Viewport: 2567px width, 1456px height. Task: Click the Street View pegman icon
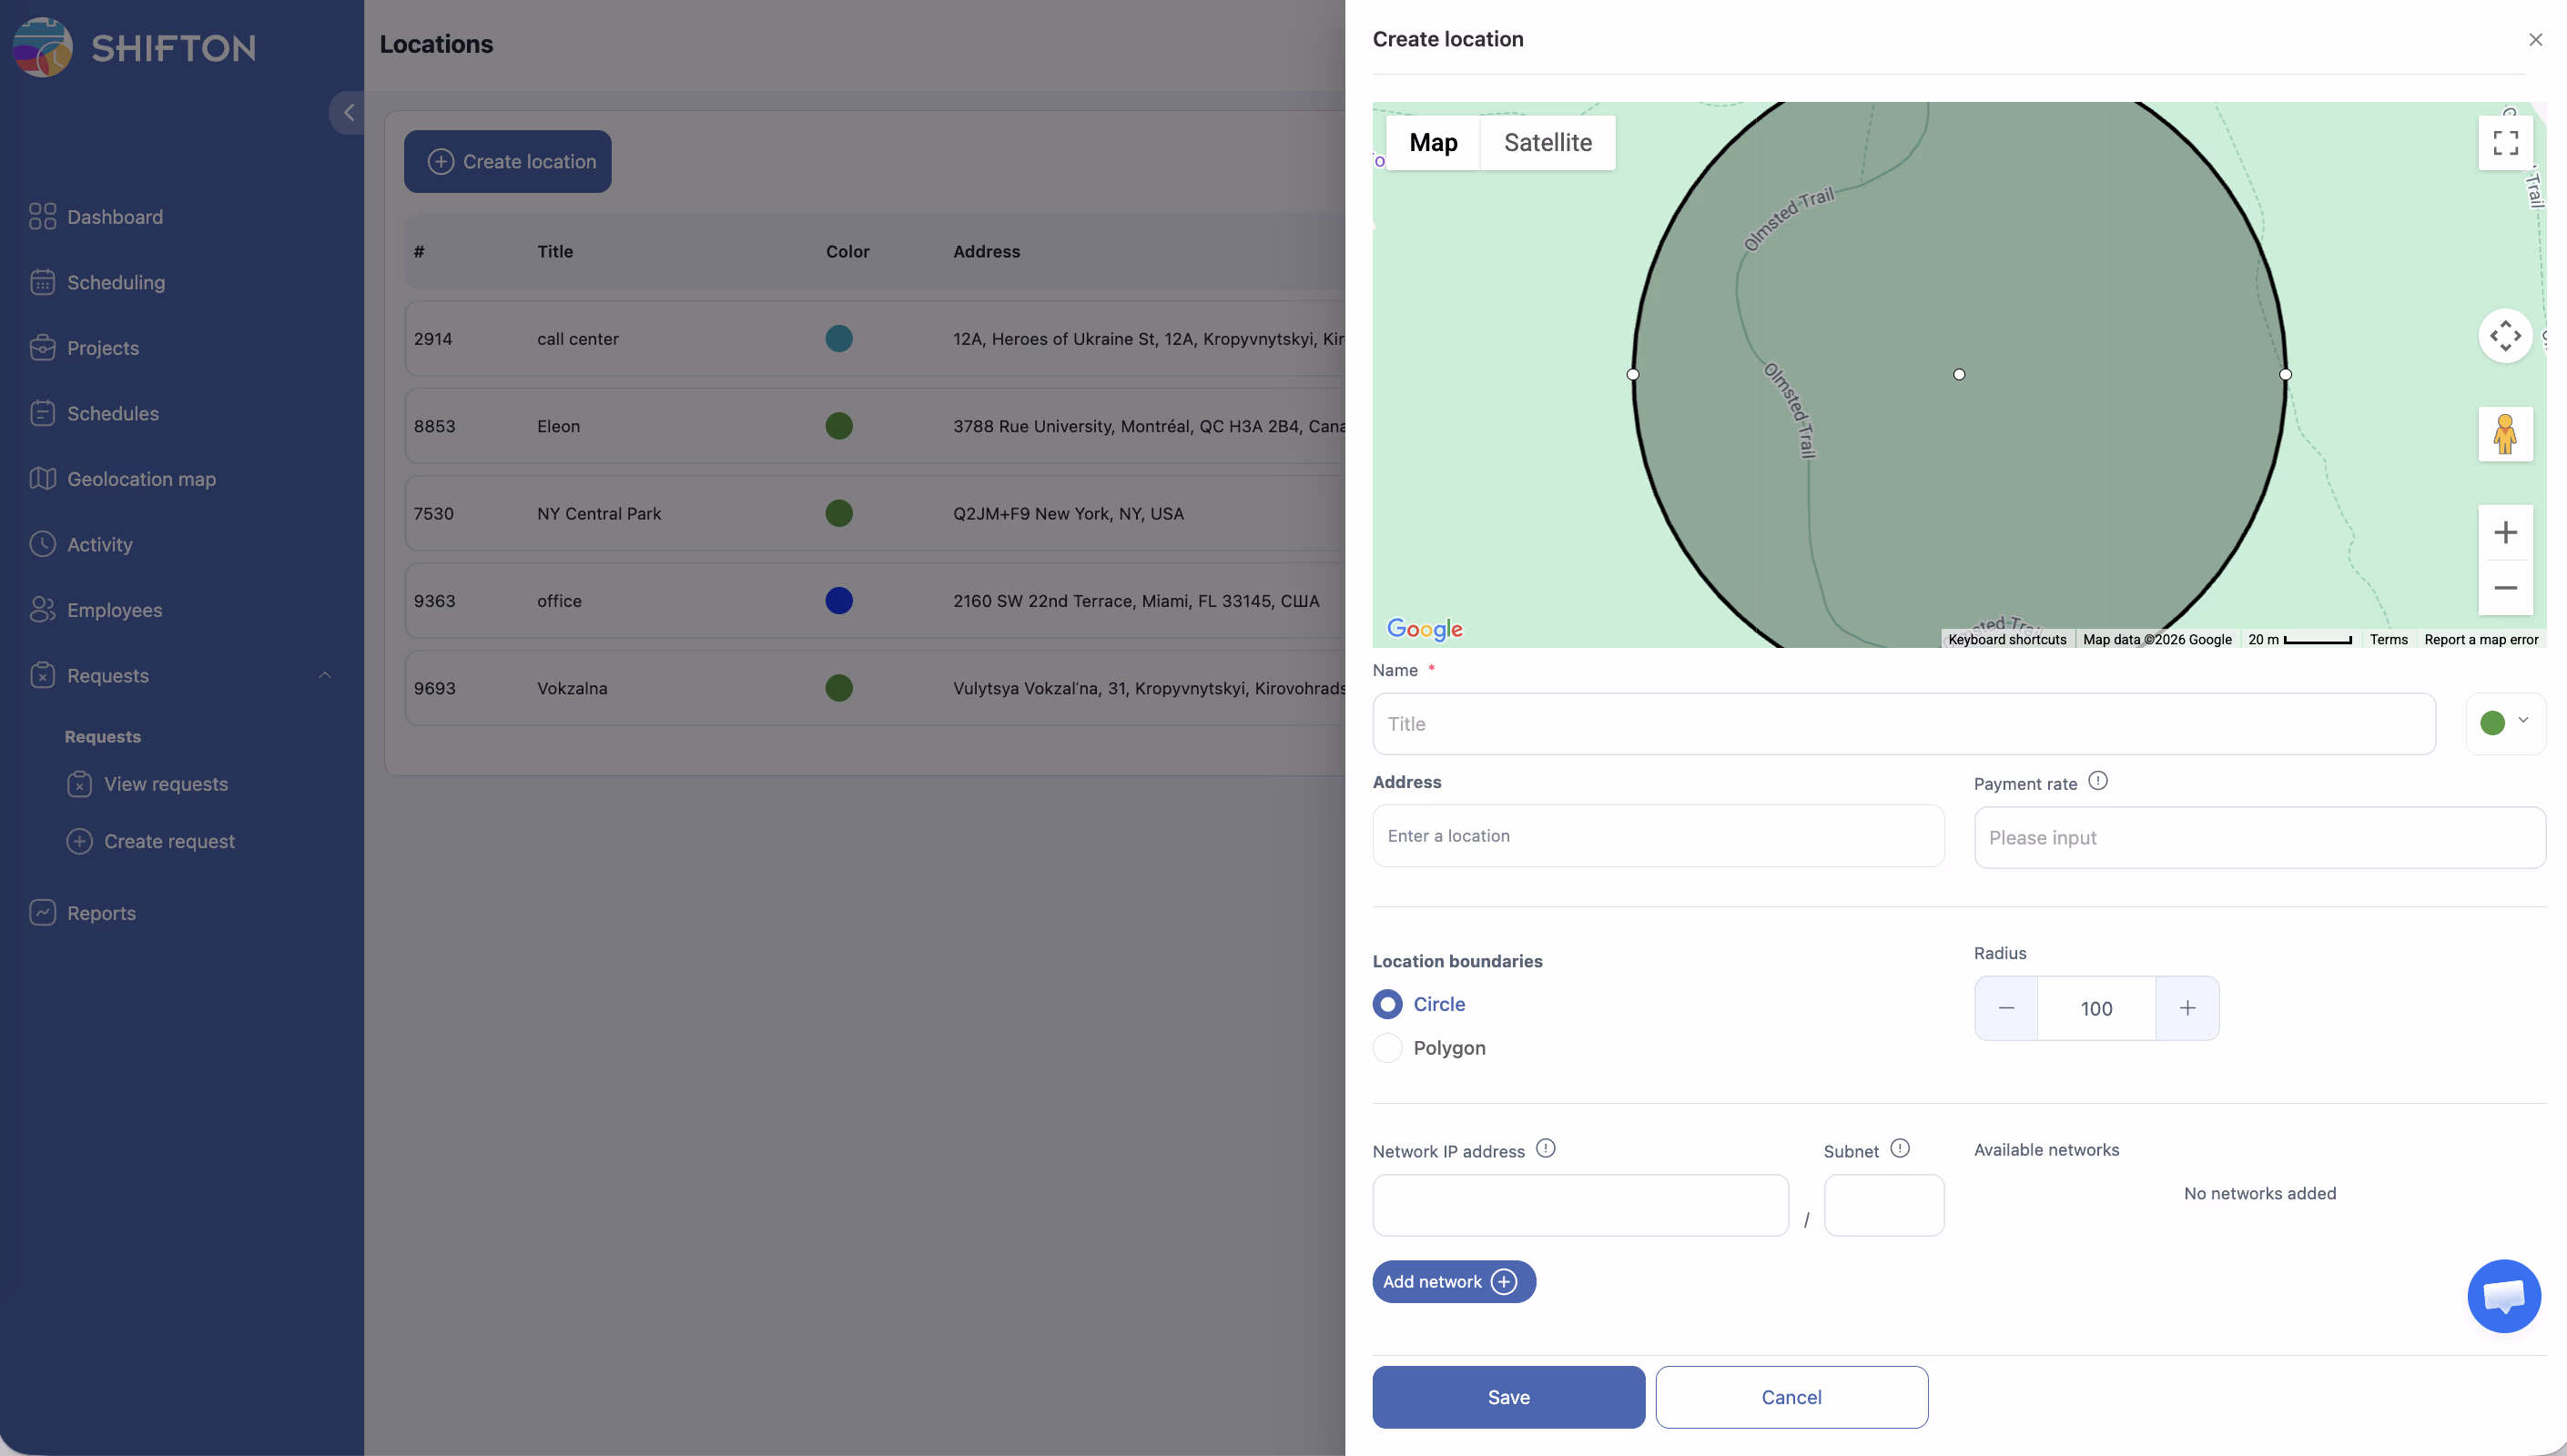tap(2505, 434)
